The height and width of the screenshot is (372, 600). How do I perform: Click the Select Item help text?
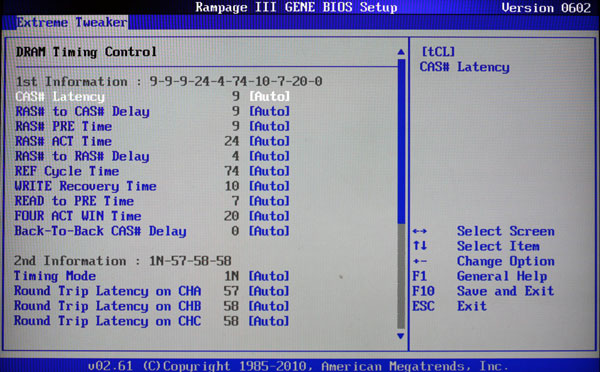click(x=498, y=246)
